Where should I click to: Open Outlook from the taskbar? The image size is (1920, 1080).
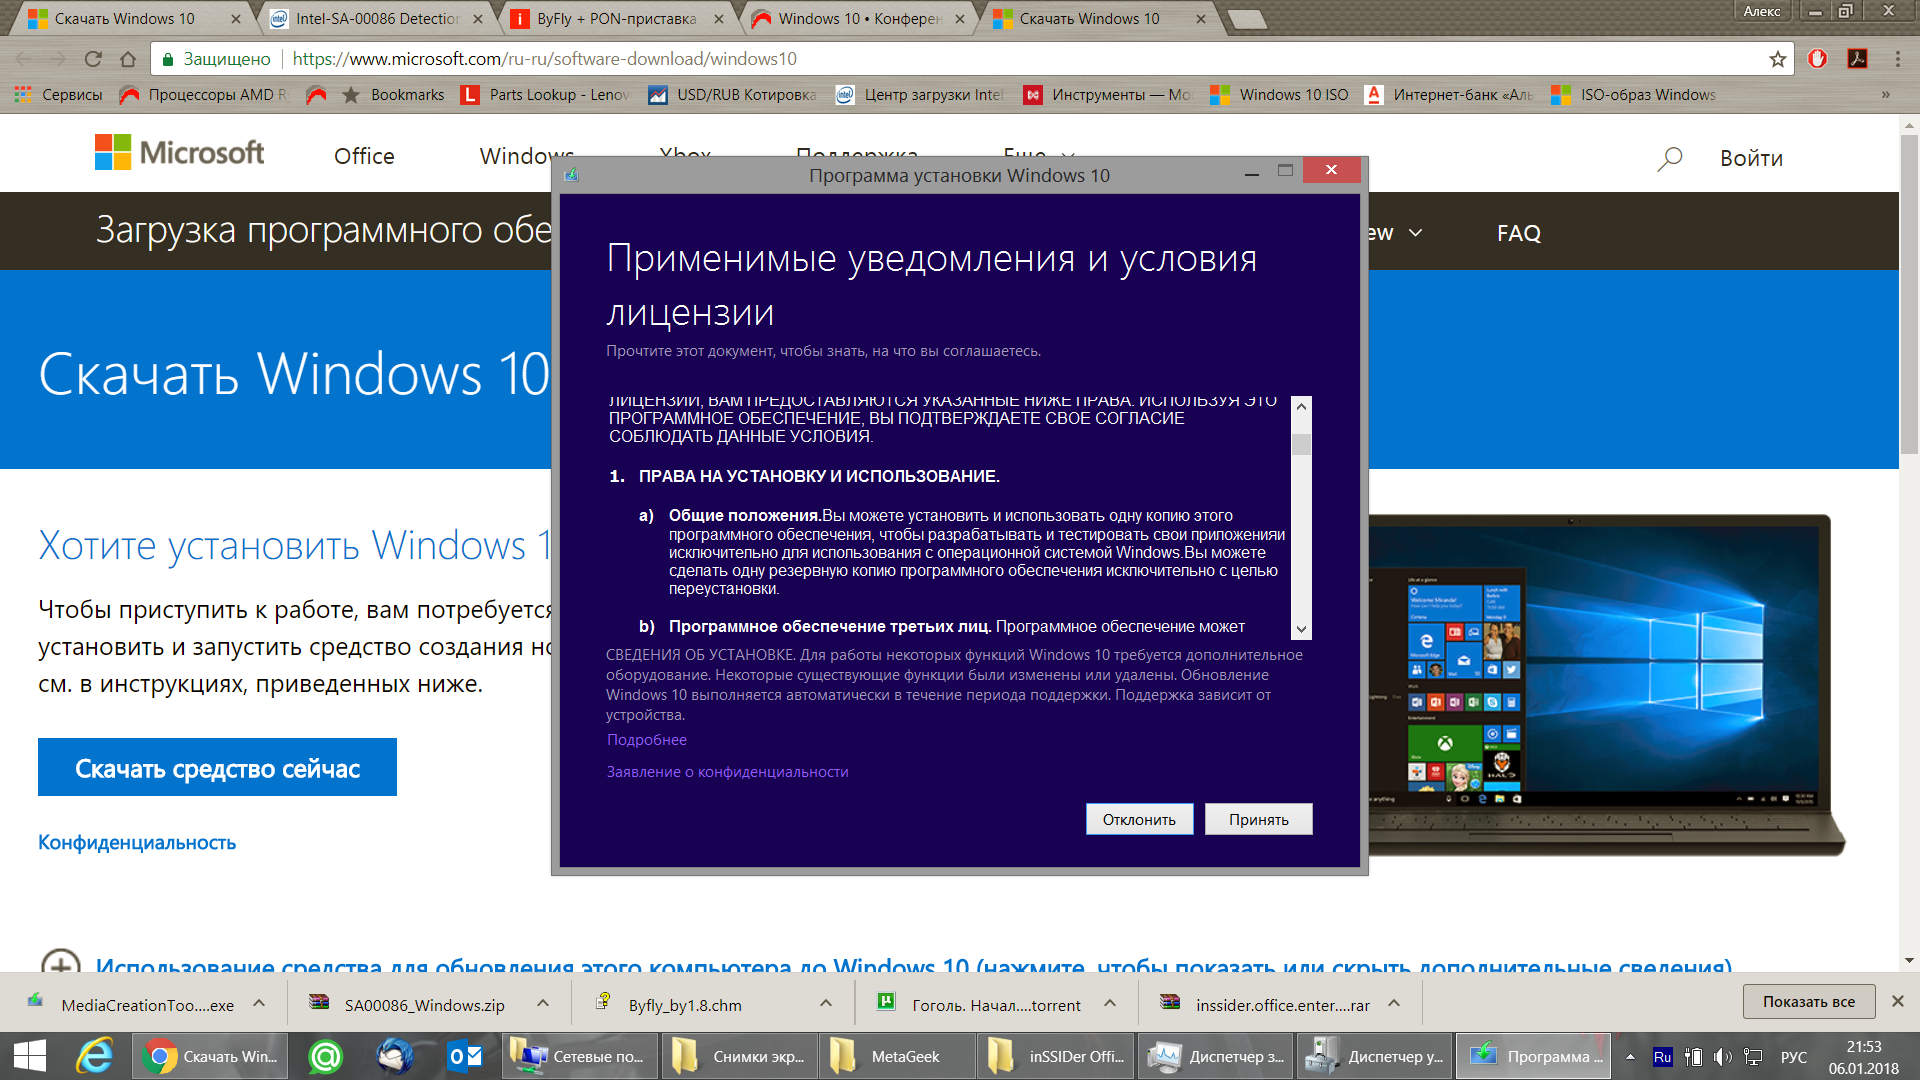coord(465,1056)
